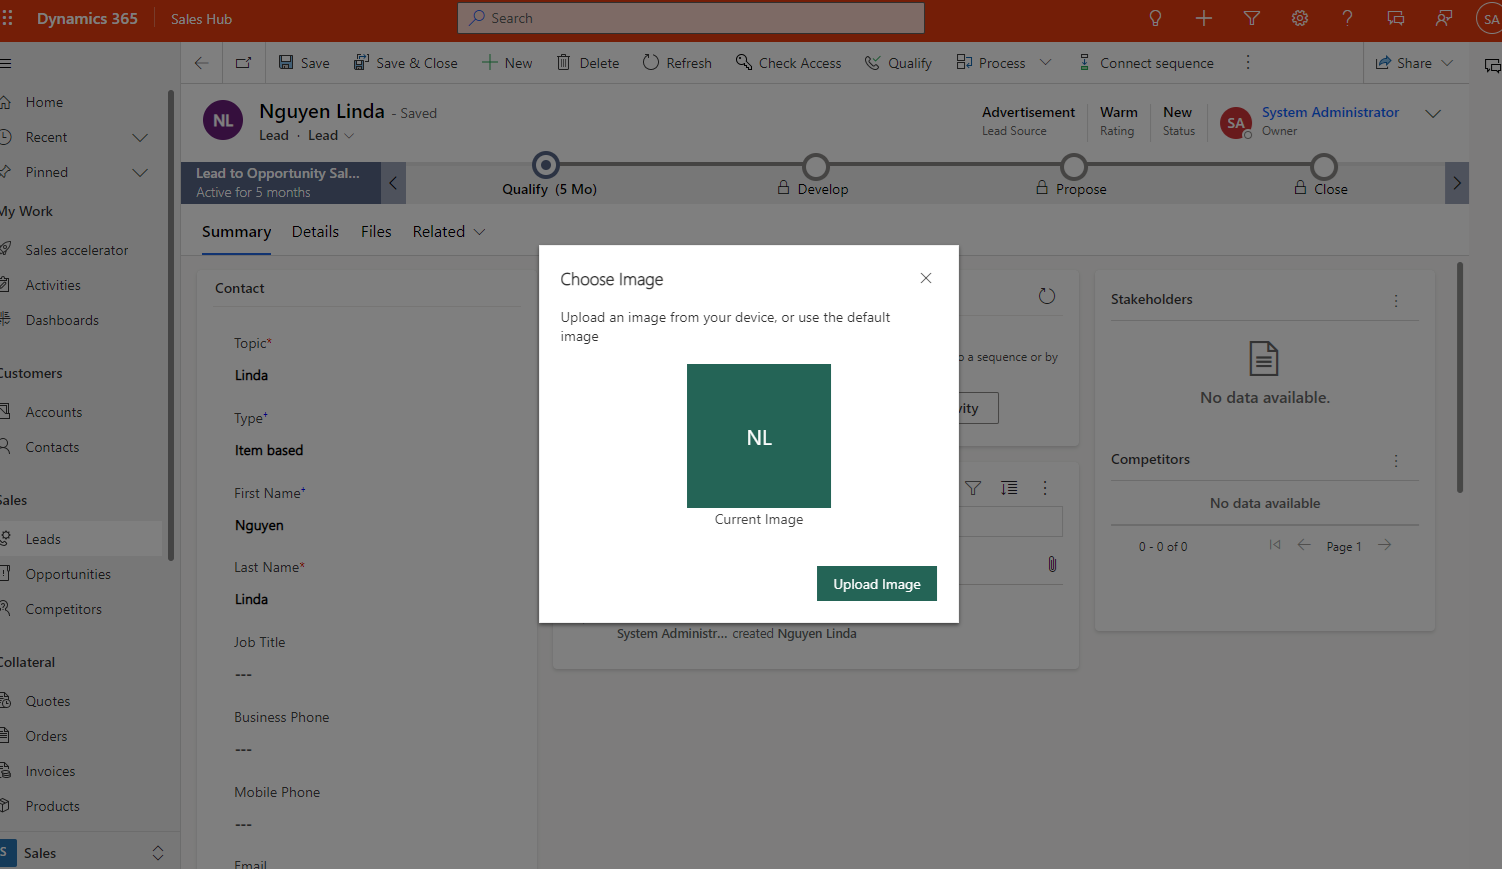Click the NL lead avatar in the form header
Image resolution: width=1502 pixels, height=869 pixels.
pos(223,121)
